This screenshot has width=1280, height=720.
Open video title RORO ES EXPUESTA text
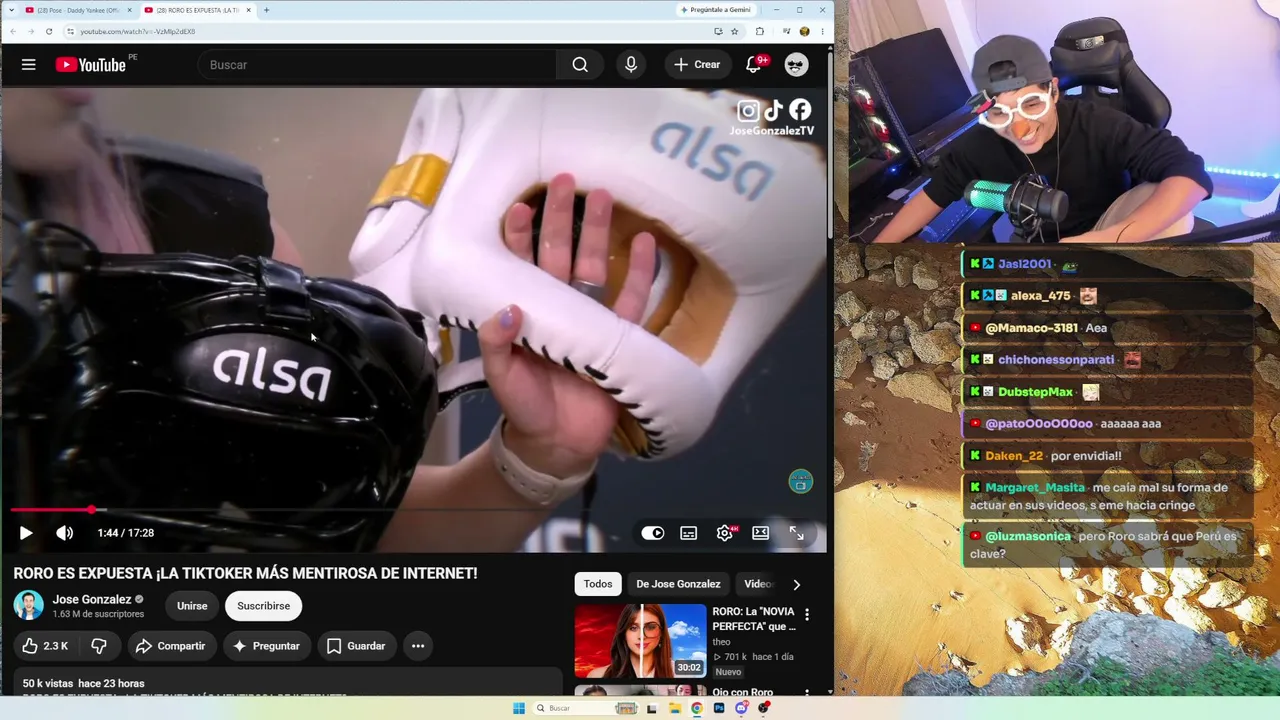(x=245, y=573)
